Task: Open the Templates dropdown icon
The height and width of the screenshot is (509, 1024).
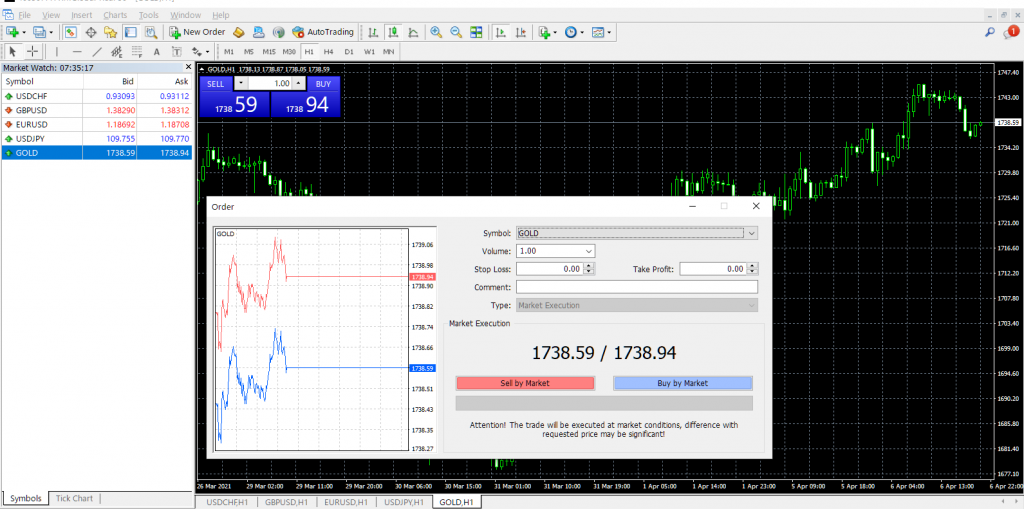Action: point(601,31)
